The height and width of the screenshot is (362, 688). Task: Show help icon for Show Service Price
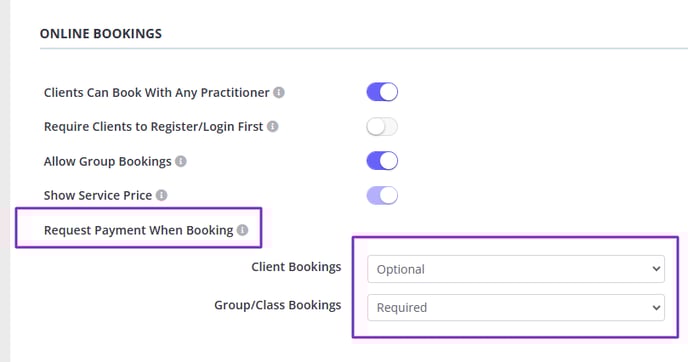pyautogui.click(x=161, y=195)
